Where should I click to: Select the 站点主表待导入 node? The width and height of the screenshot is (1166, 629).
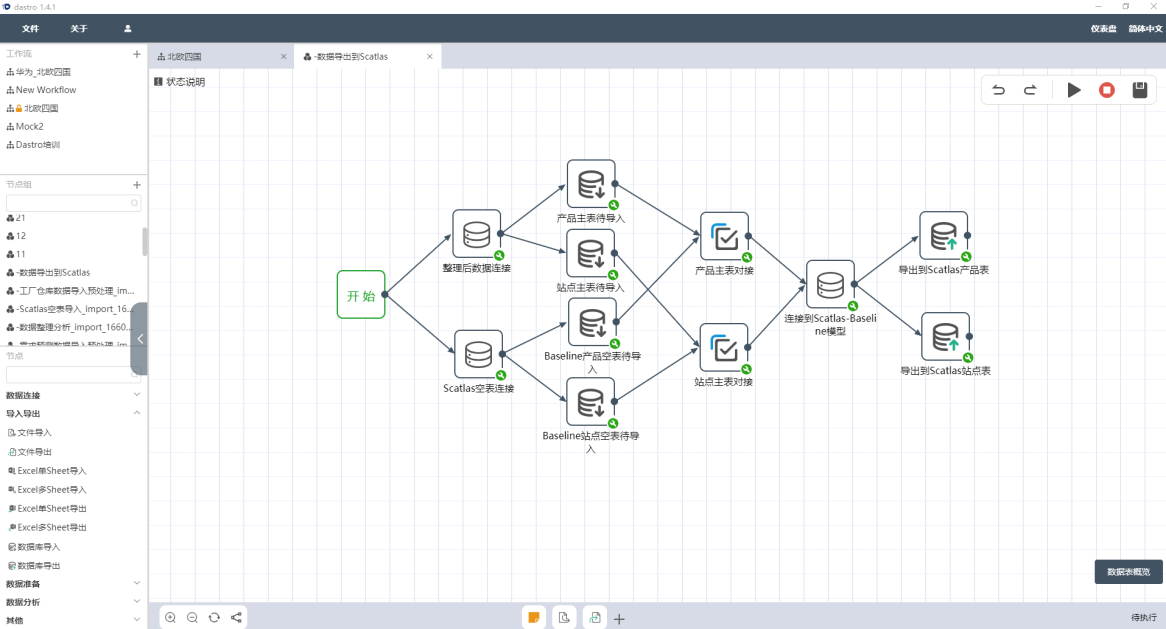point(591,253)
